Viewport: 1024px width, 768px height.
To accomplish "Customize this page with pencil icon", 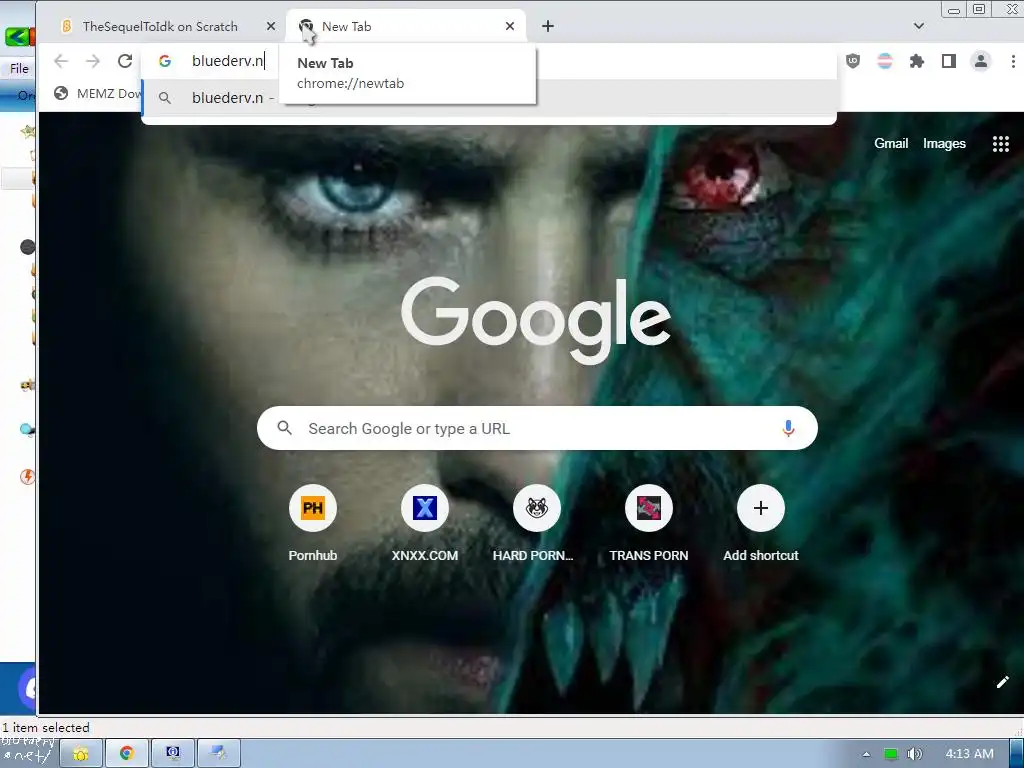I will 1002,682.
